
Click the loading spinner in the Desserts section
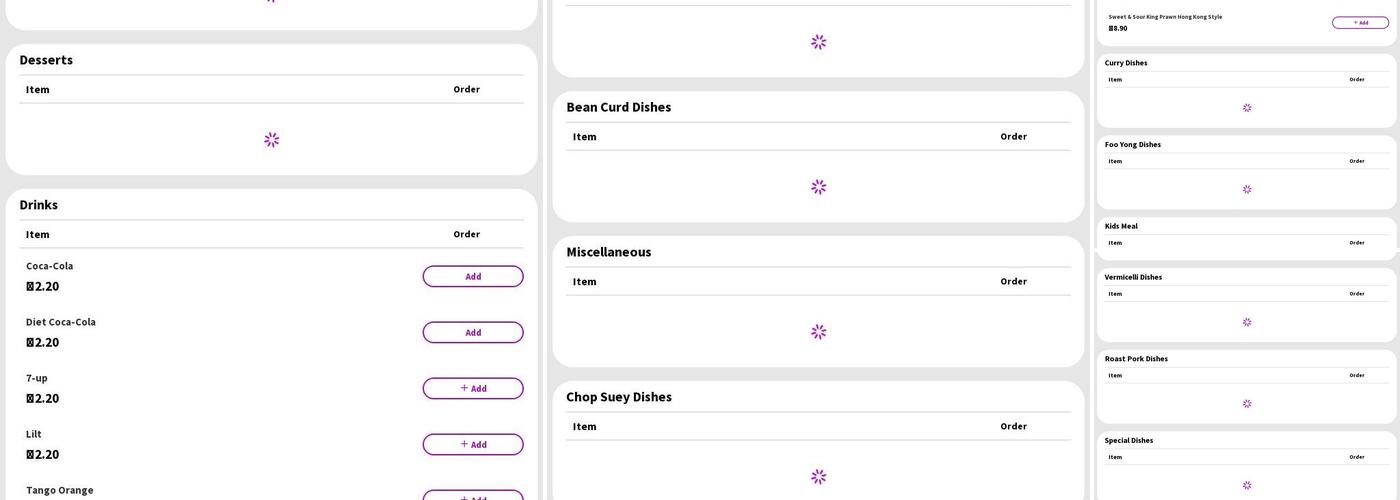(272, 140)
